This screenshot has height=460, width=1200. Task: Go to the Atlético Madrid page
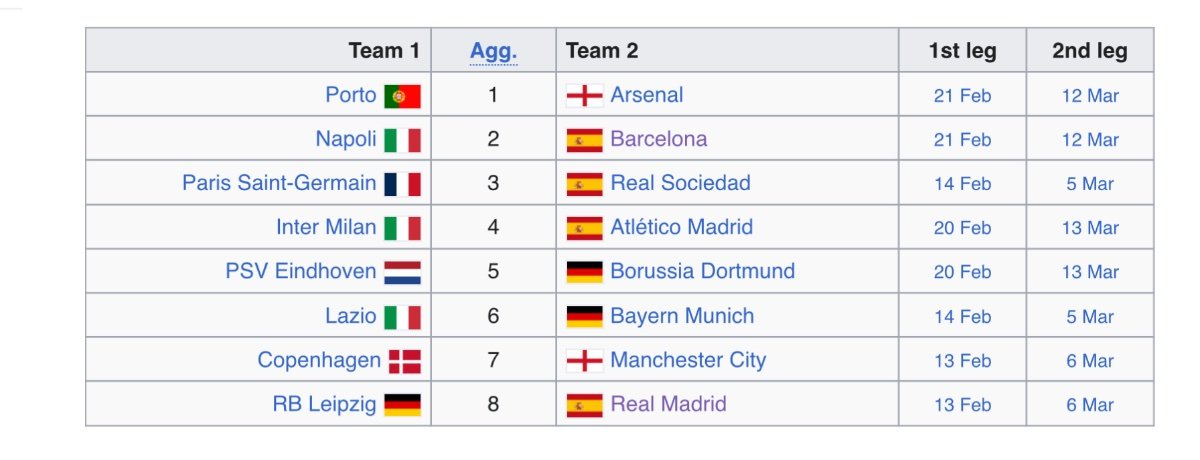[x=681, y=227]
